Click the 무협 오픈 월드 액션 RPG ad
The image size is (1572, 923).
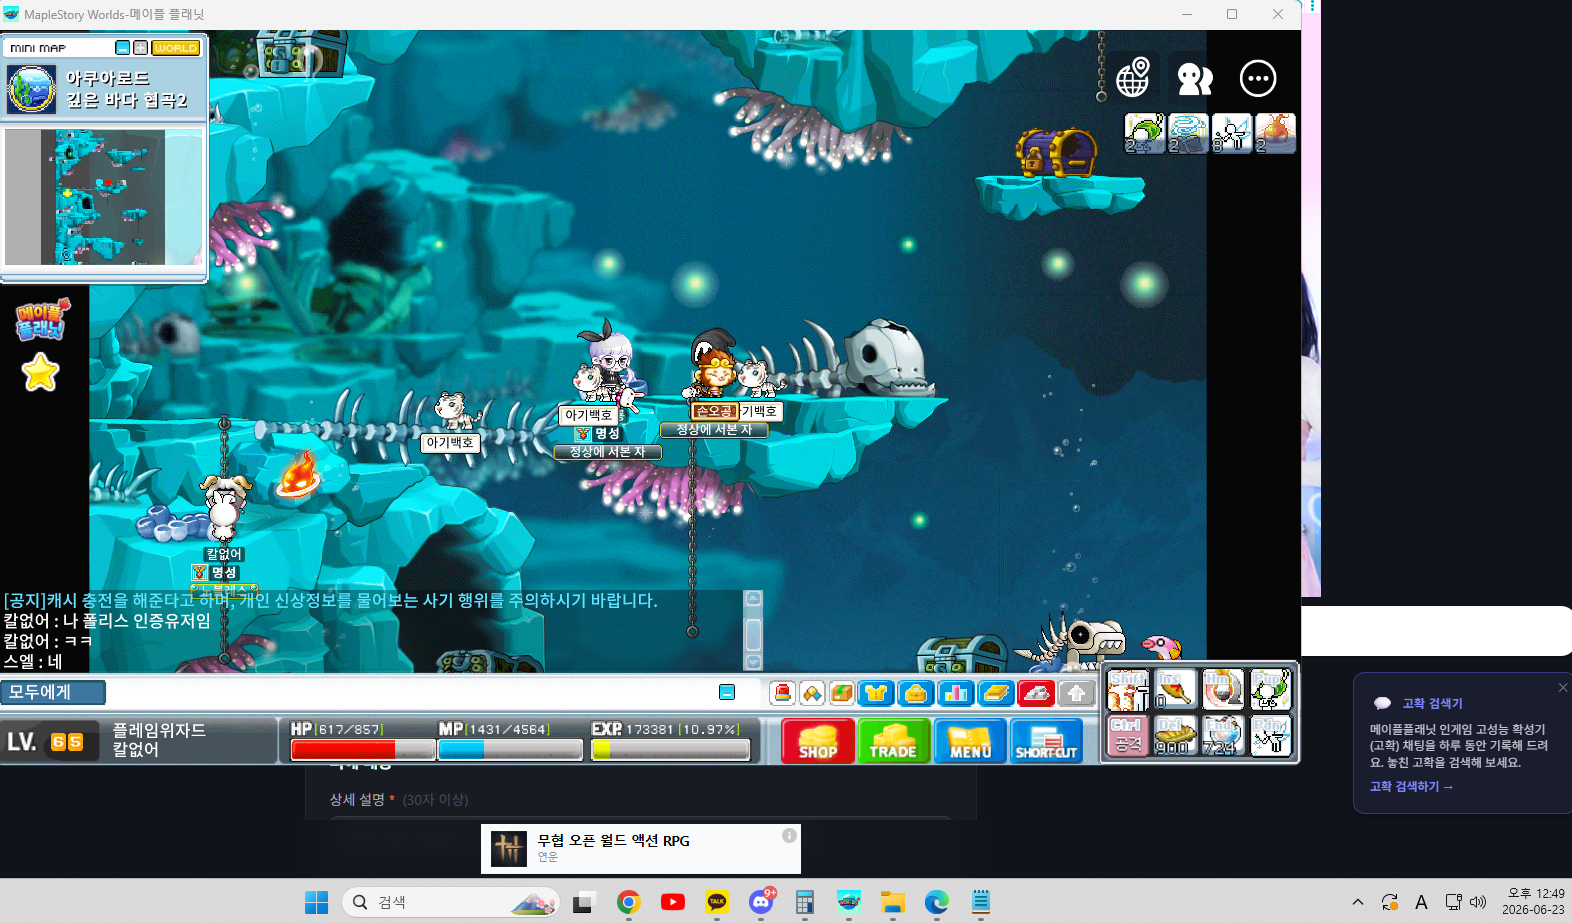(640, 848)
